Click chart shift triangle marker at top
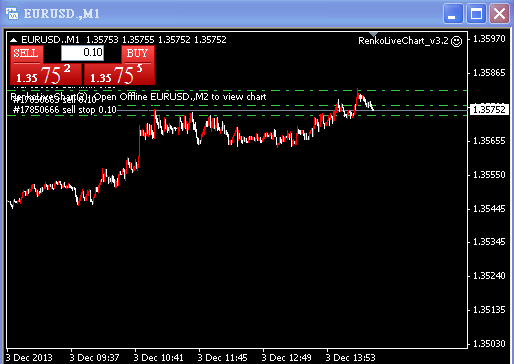Screen dimensions: 514x364 click(x=373, y=34)
